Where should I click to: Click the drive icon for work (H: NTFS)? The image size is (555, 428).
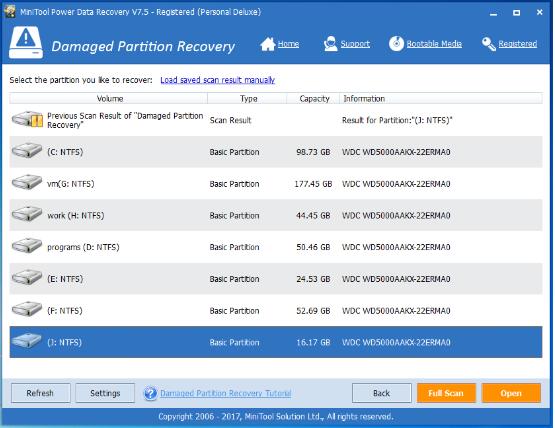pyautogui.click(x=27, y=215)
